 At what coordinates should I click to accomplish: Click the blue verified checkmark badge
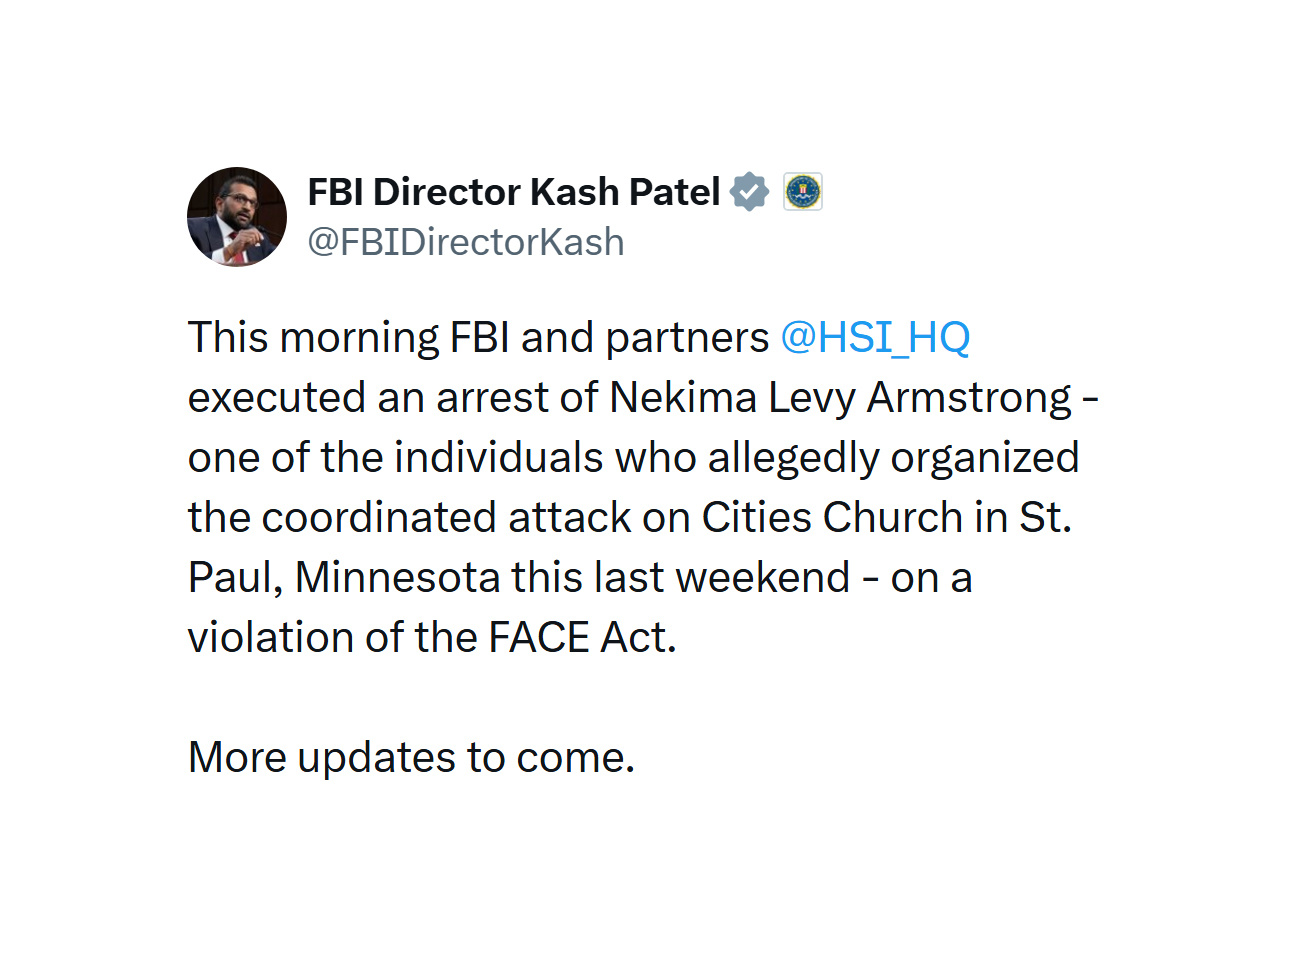[749, 191]
